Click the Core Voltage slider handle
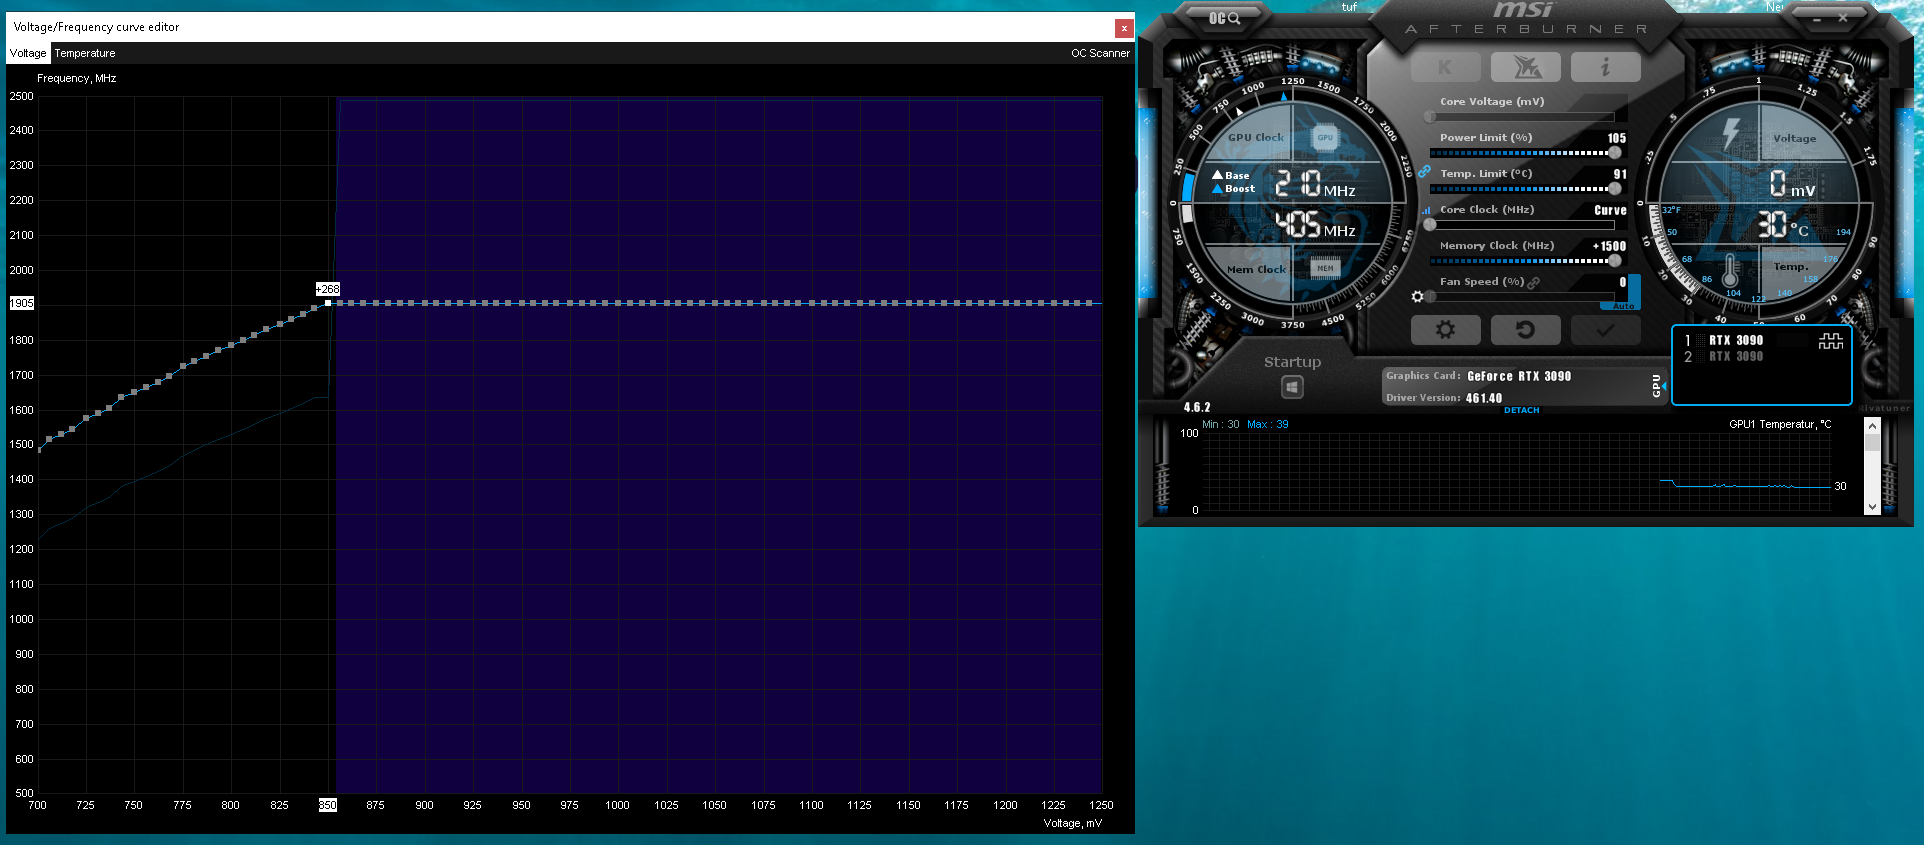The width and height of the screenshot is (1924, 845). coord(1430,116)
